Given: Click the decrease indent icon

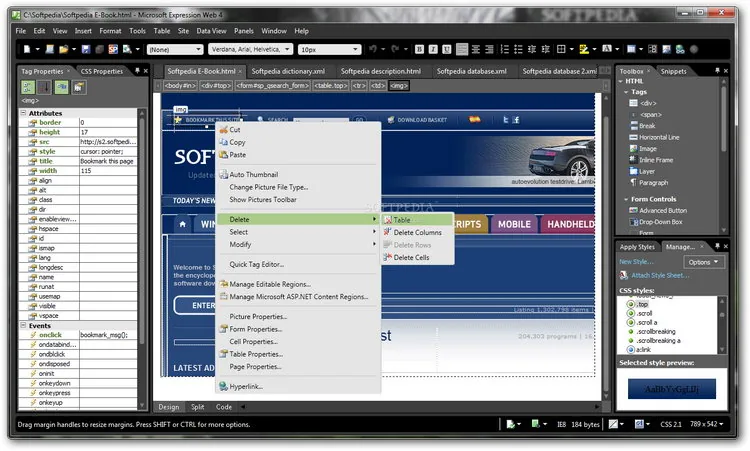Looking at the screenshot, I should (x=532, y=49).
